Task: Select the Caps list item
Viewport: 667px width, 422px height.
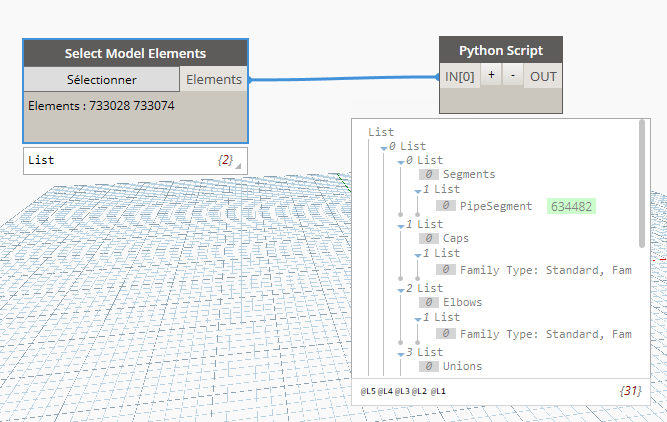Action: click(456, 238)
